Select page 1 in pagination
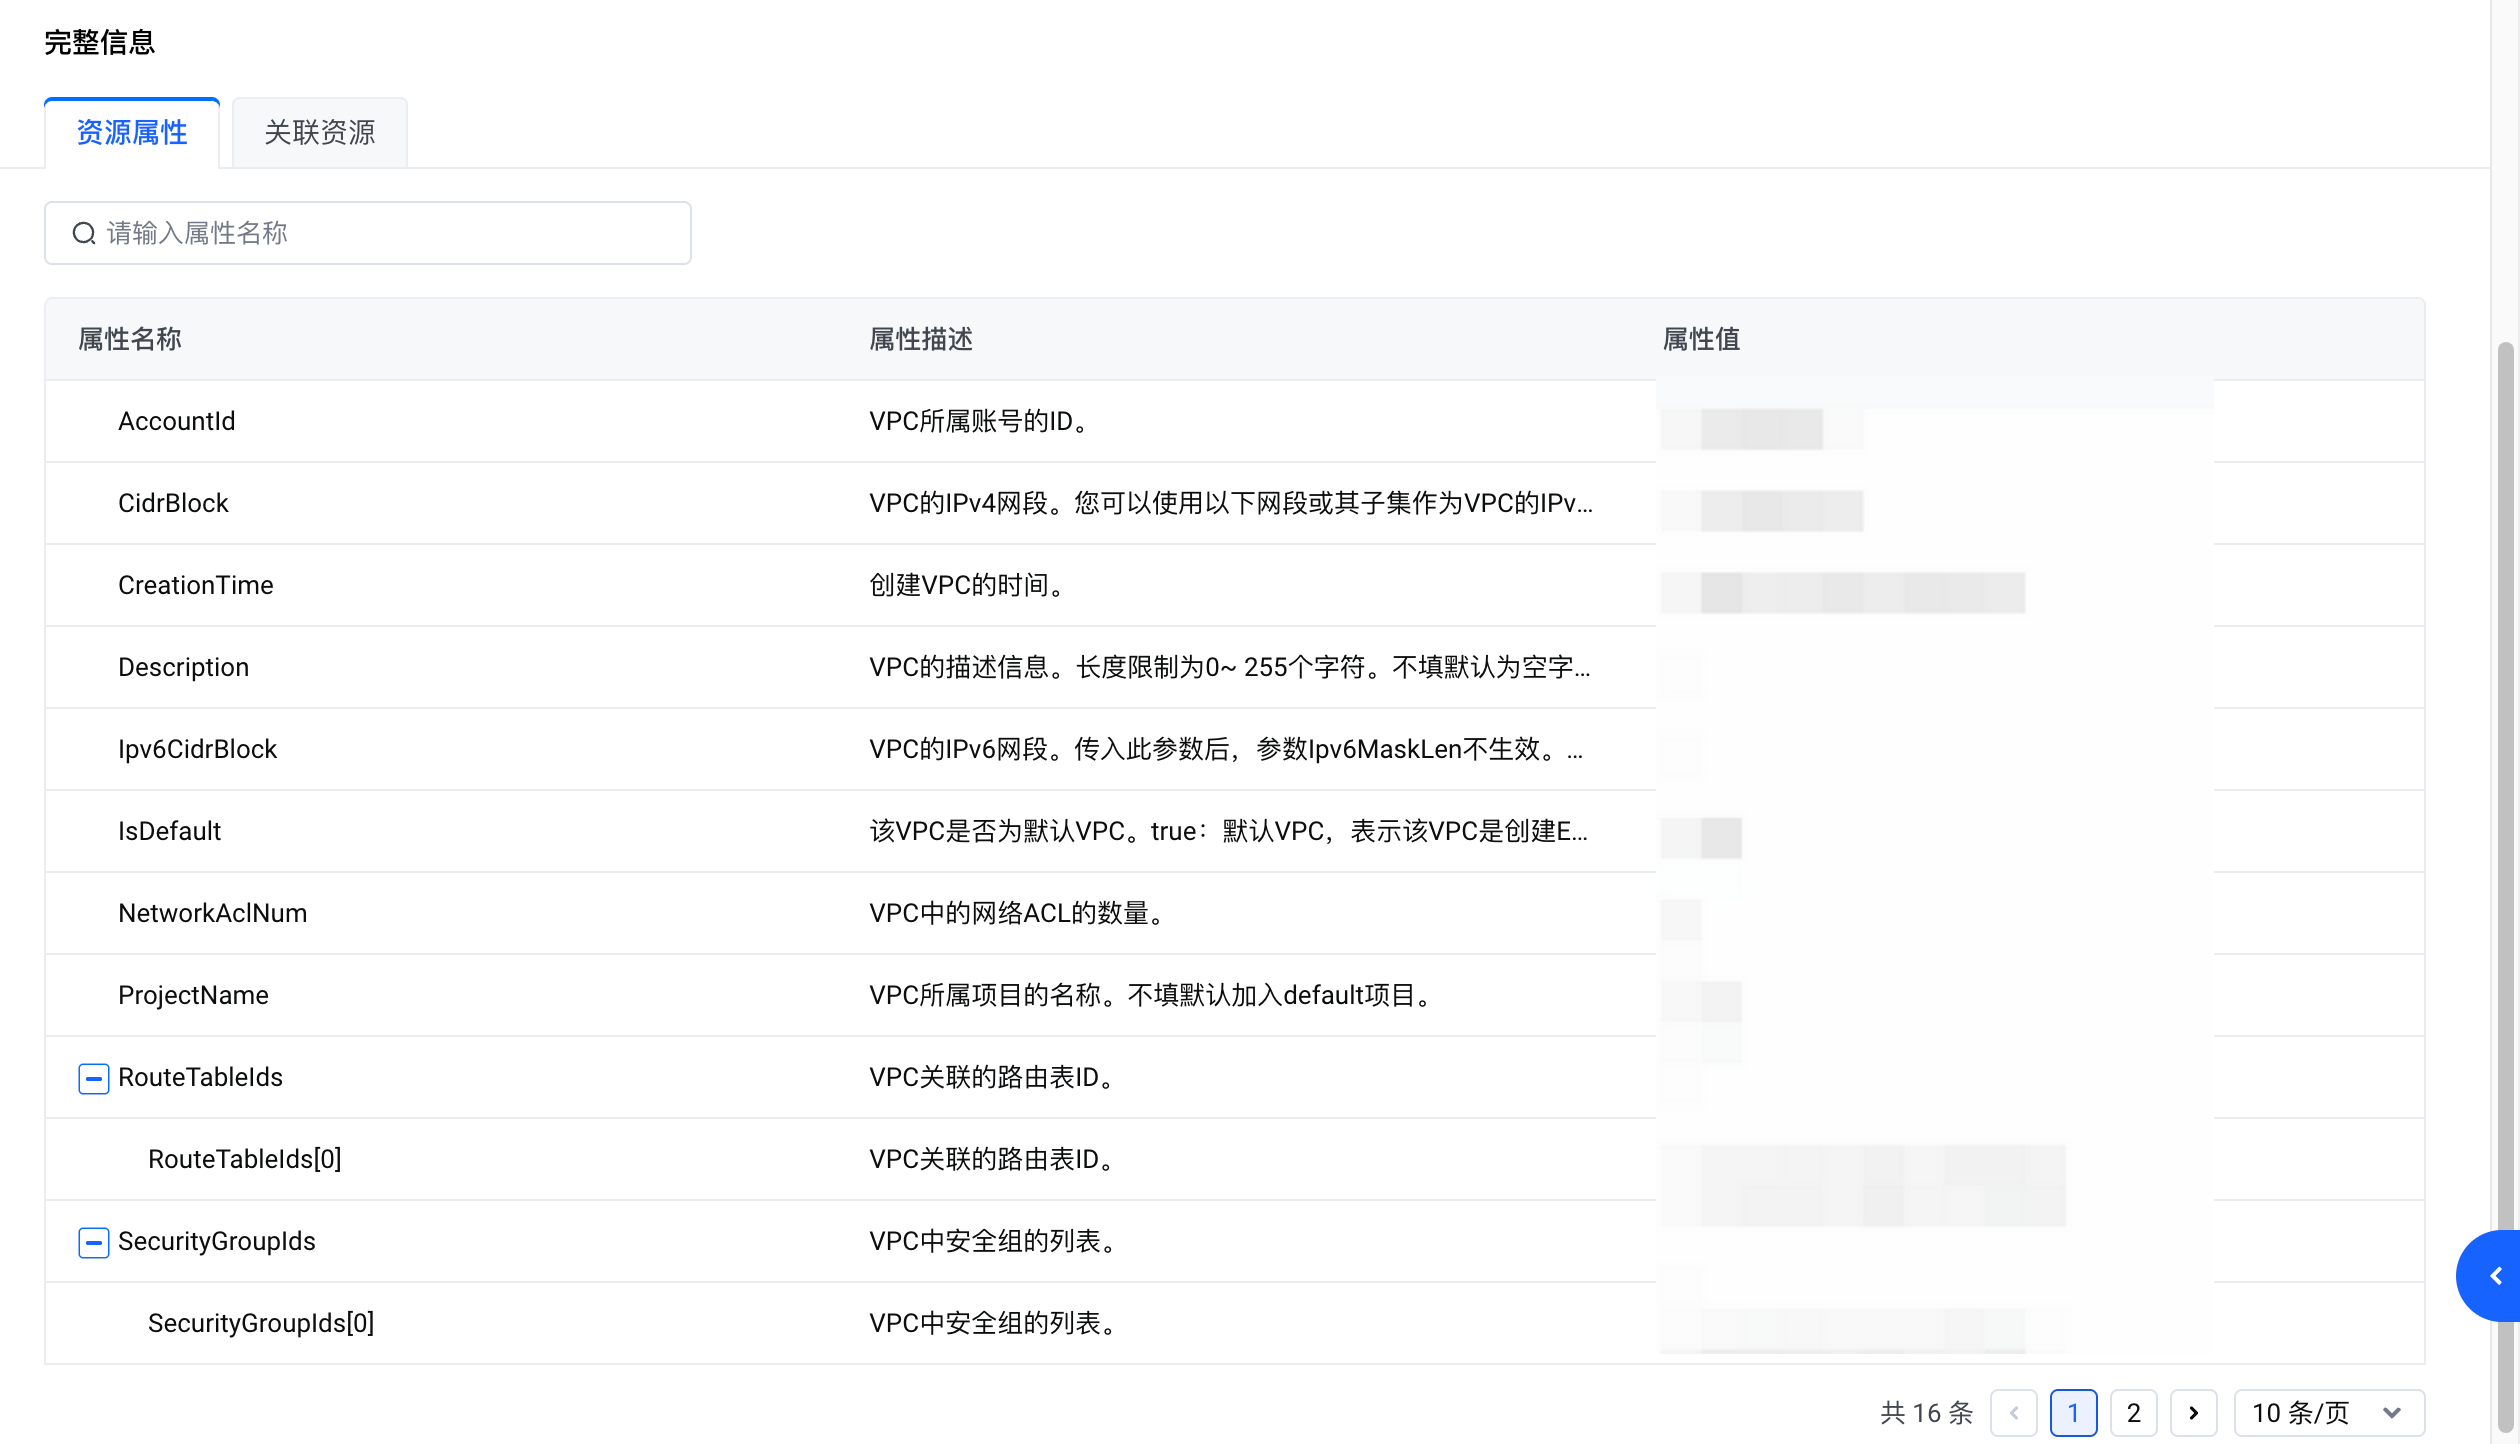The image size is (2520, 1444). 2073,1413
